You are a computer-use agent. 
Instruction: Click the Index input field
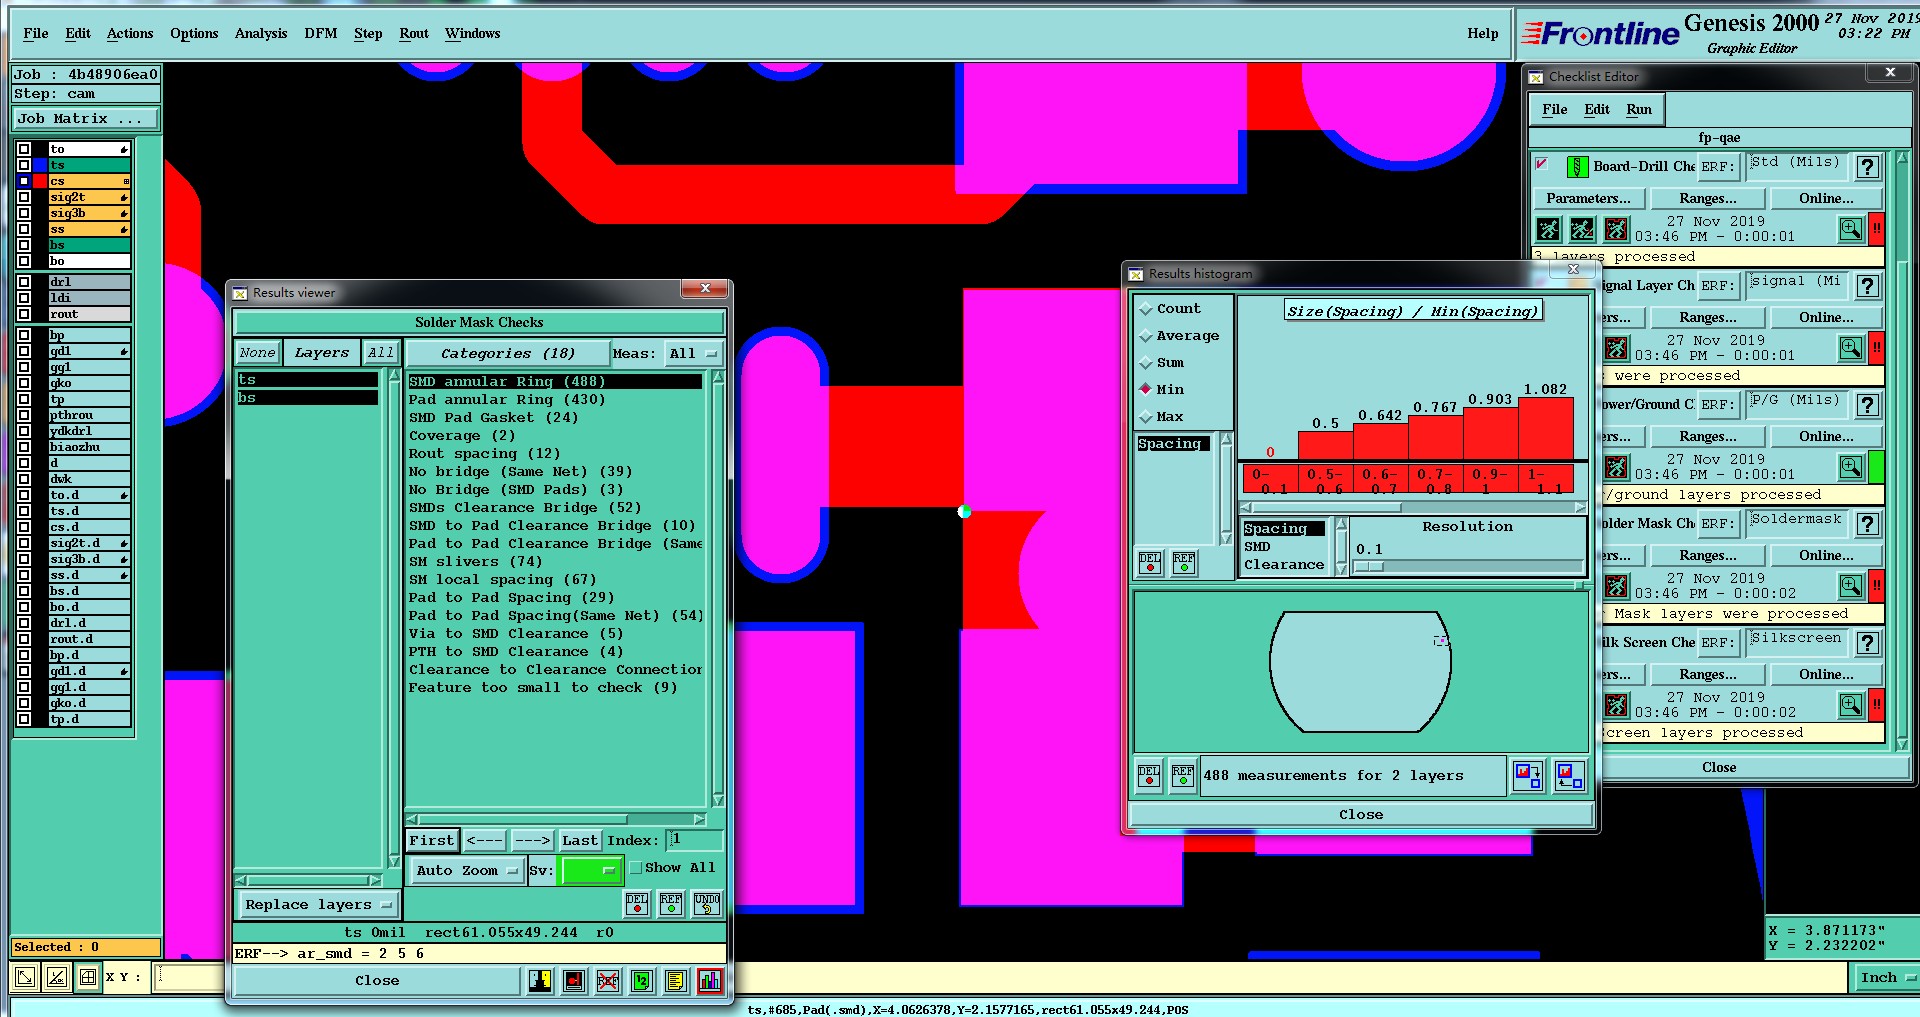(x=695, y=840)
